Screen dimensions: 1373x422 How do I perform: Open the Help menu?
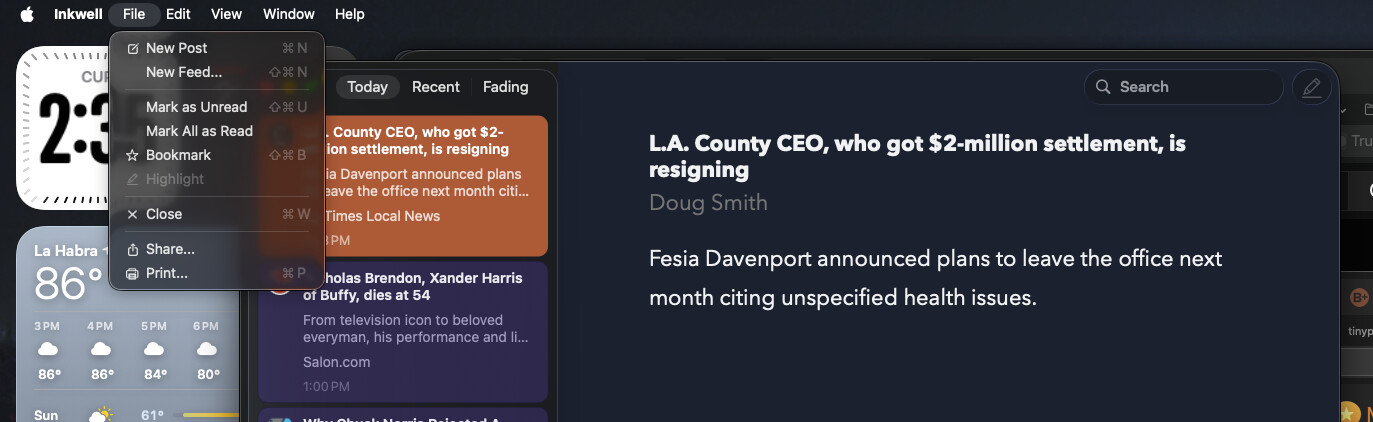[350, 14]
